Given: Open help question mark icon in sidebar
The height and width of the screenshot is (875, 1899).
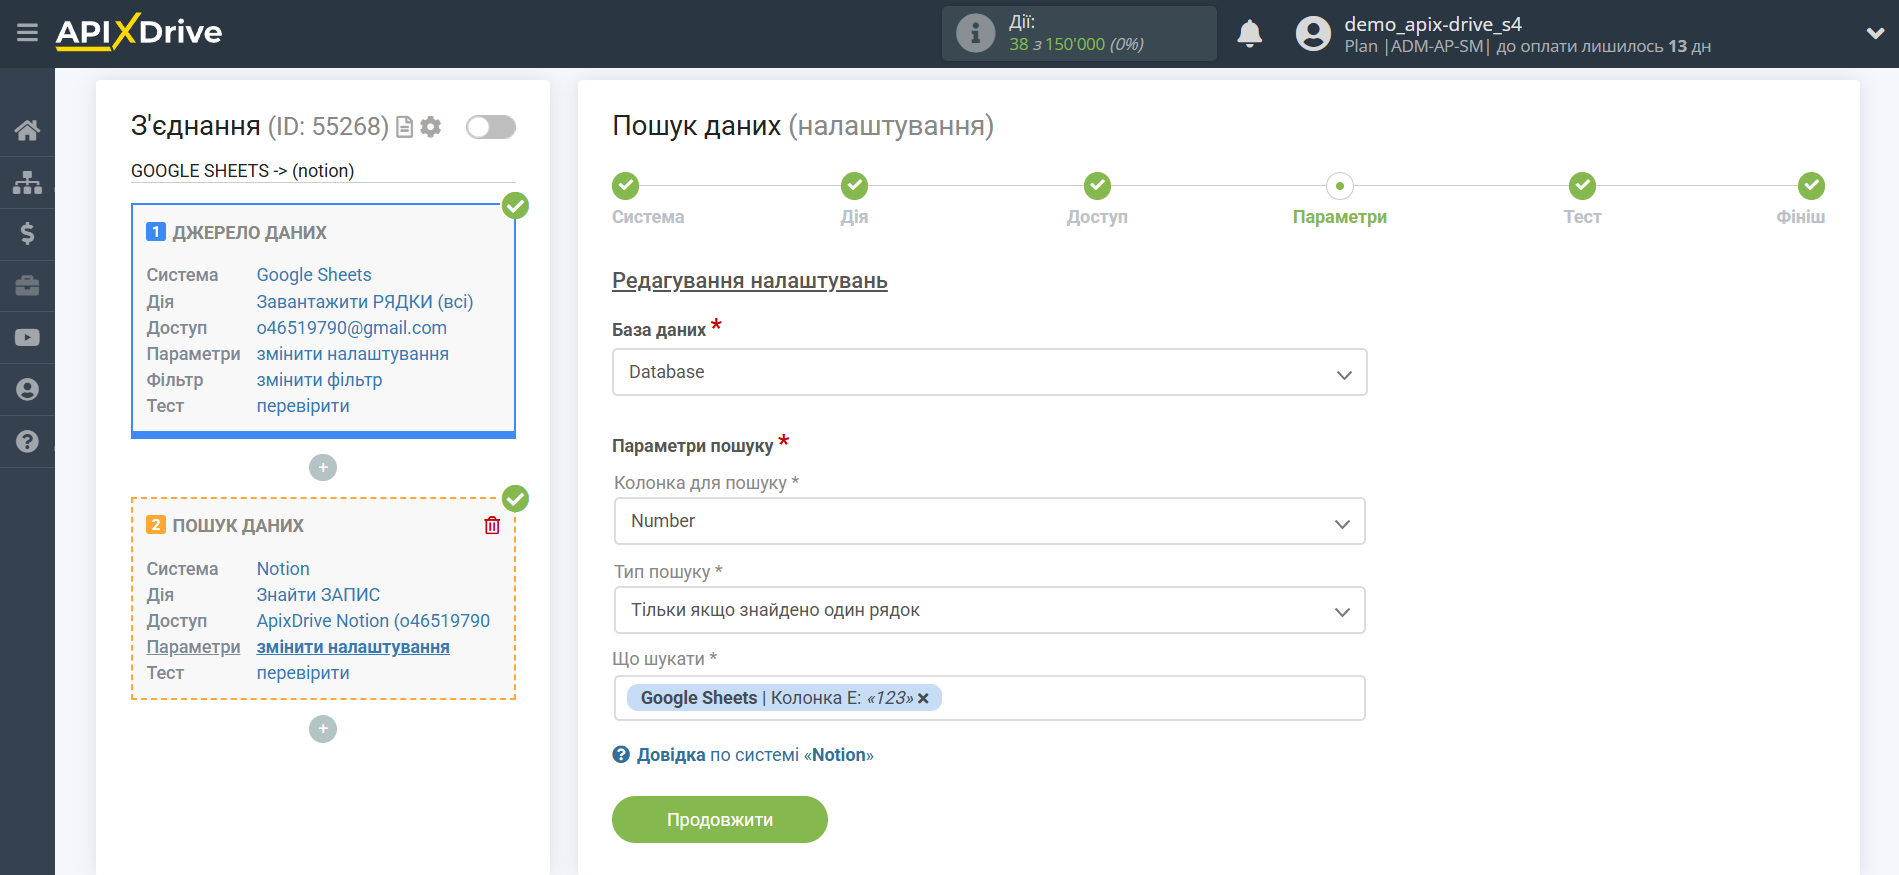Looking at the screenshot, I should pos(27,441).
